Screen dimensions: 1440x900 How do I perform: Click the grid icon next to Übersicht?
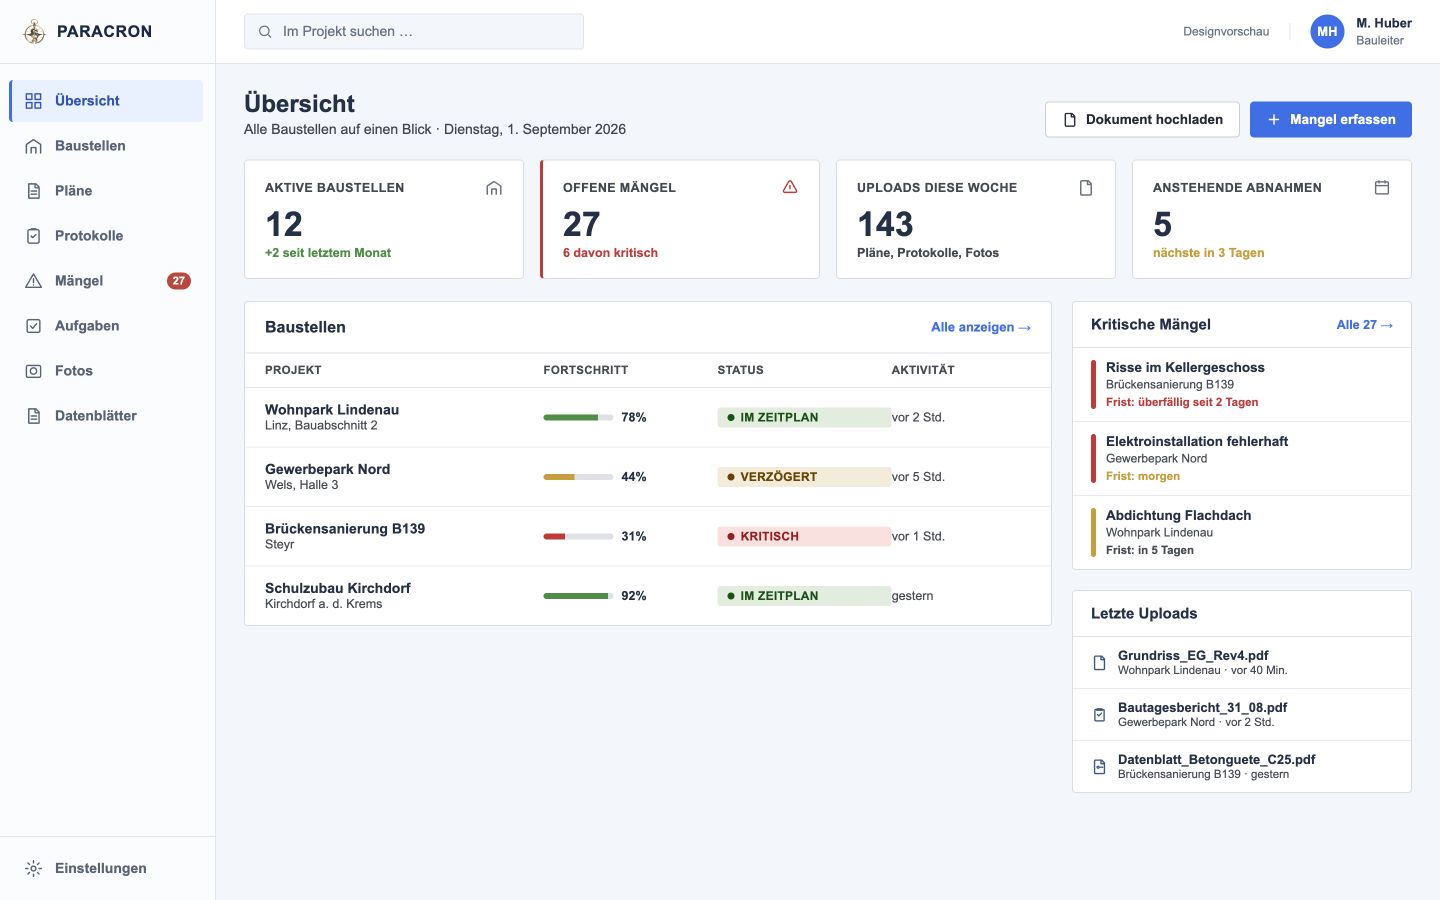pos(34,101)
